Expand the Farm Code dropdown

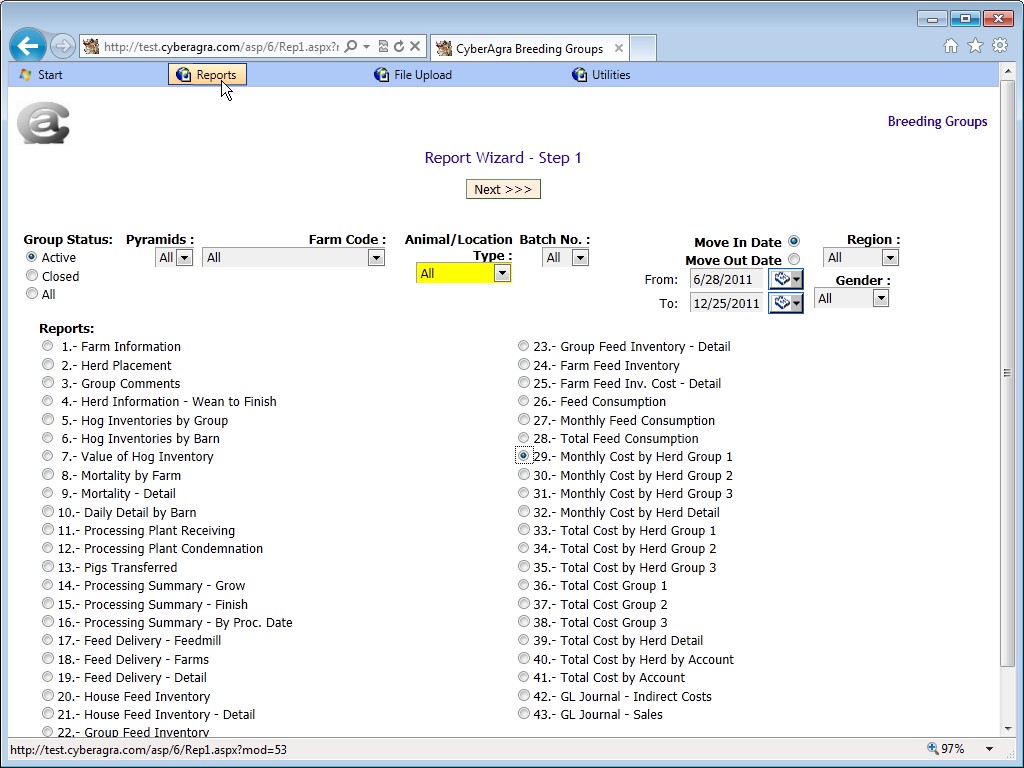click(x=376, y=258)
